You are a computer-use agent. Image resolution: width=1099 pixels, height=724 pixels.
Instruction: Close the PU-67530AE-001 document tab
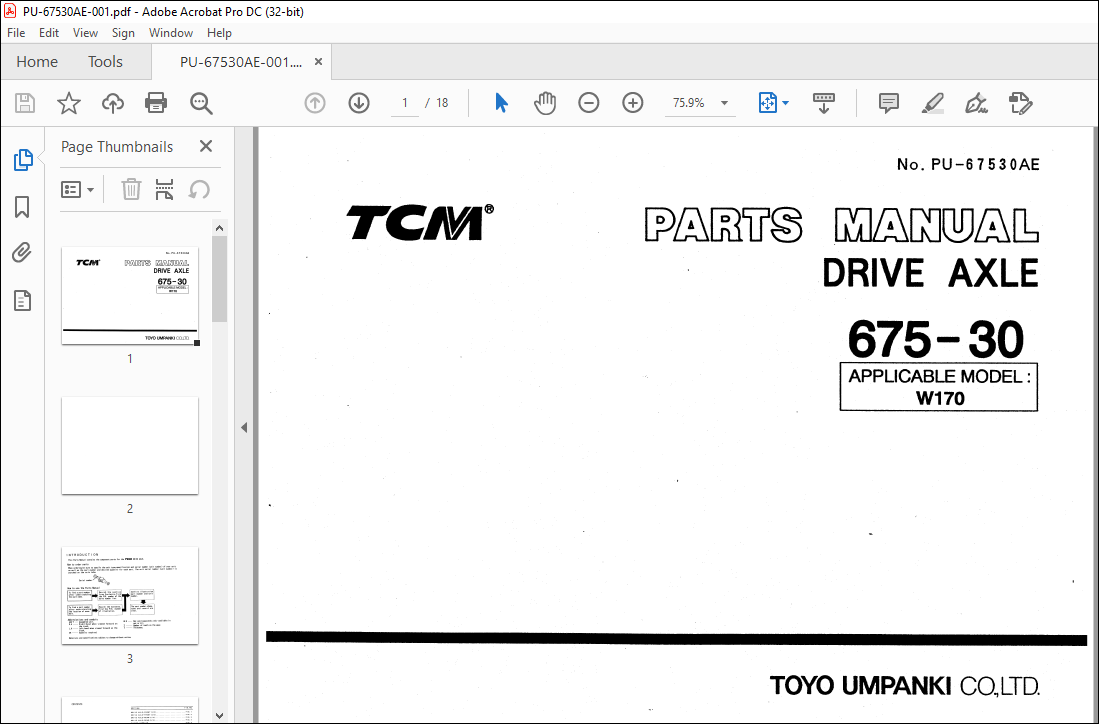tap(318, 62)
